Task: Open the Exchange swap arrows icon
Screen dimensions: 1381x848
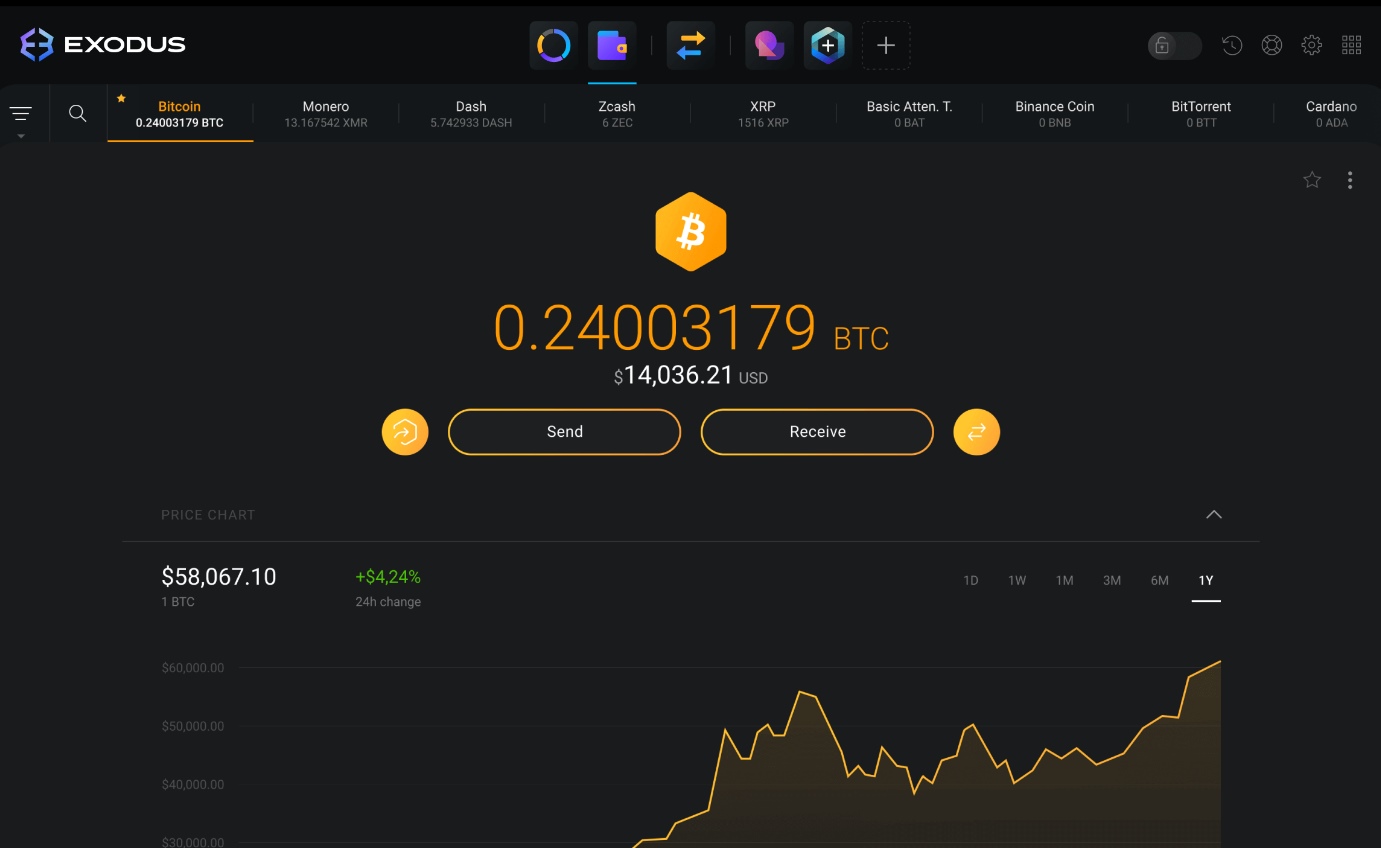Action: [690, 44]
